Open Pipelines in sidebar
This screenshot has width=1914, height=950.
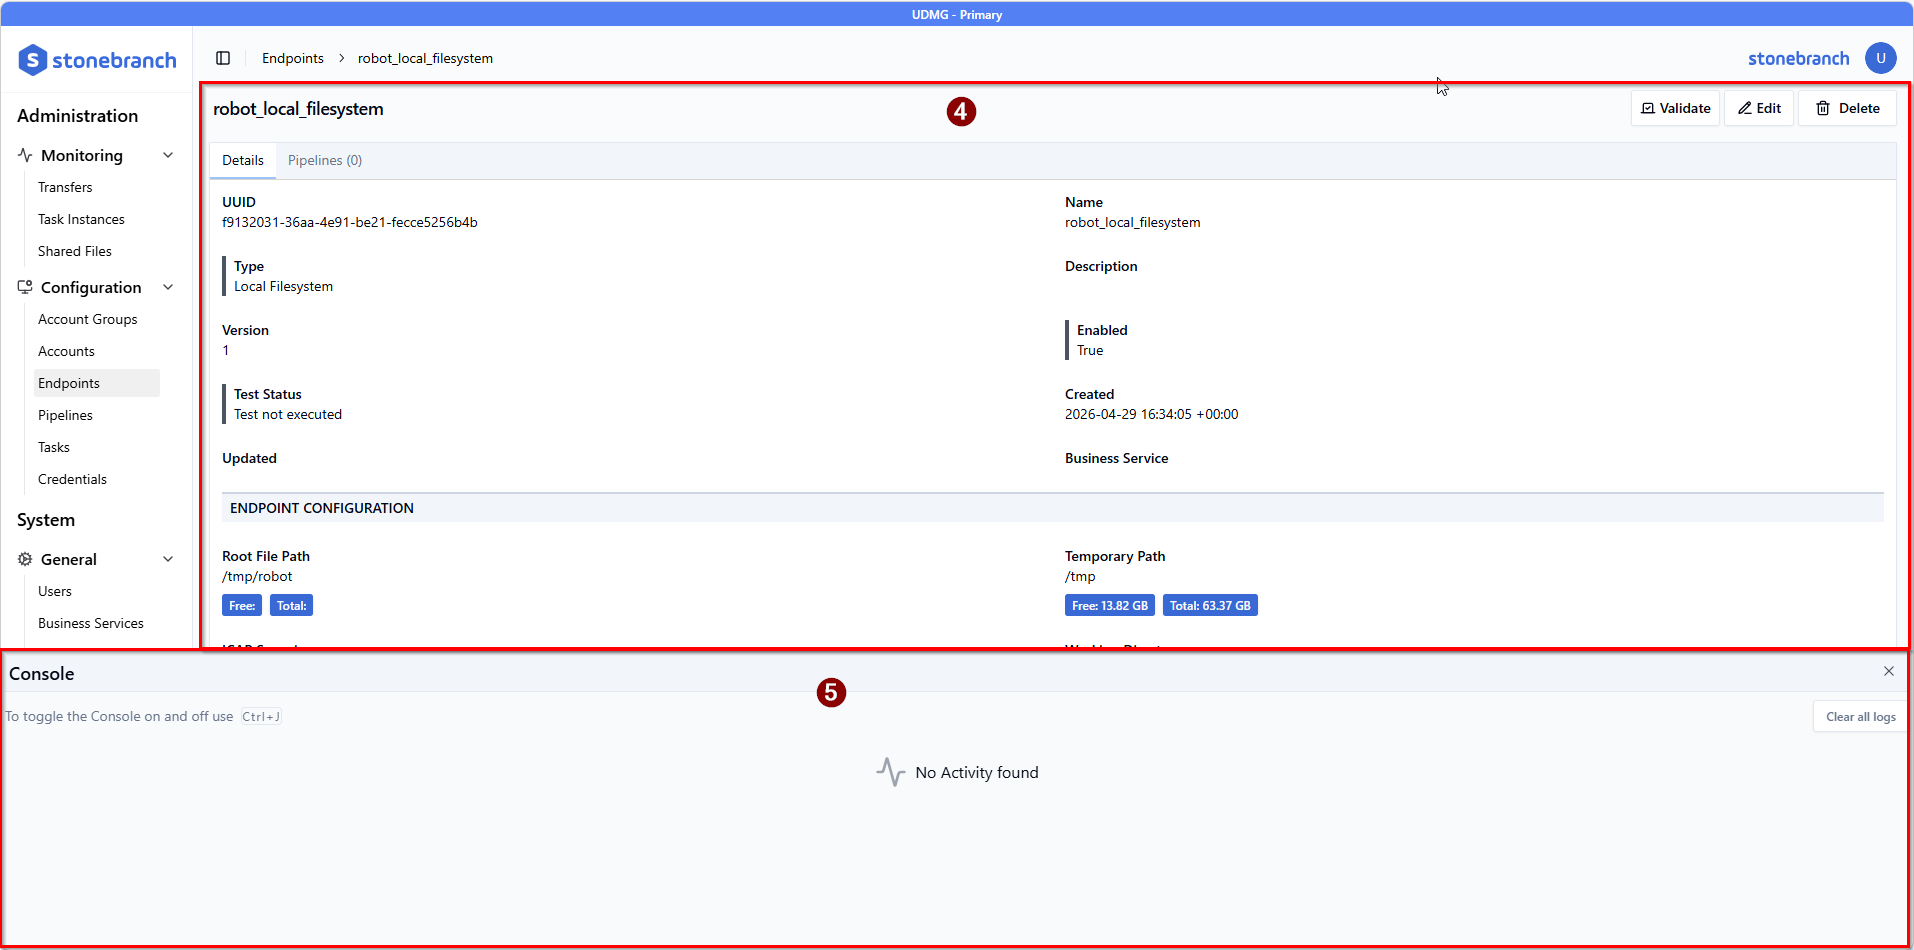[x=65, y=415]
